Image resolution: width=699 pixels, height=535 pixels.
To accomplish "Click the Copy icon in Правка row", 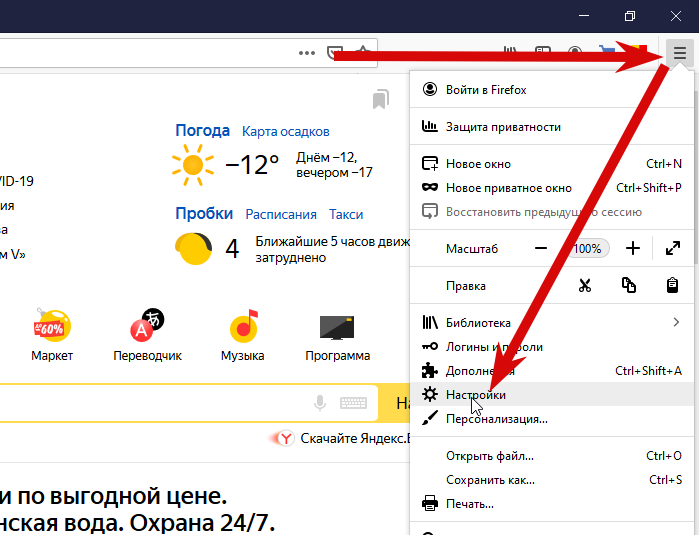I will click(629, 285).
